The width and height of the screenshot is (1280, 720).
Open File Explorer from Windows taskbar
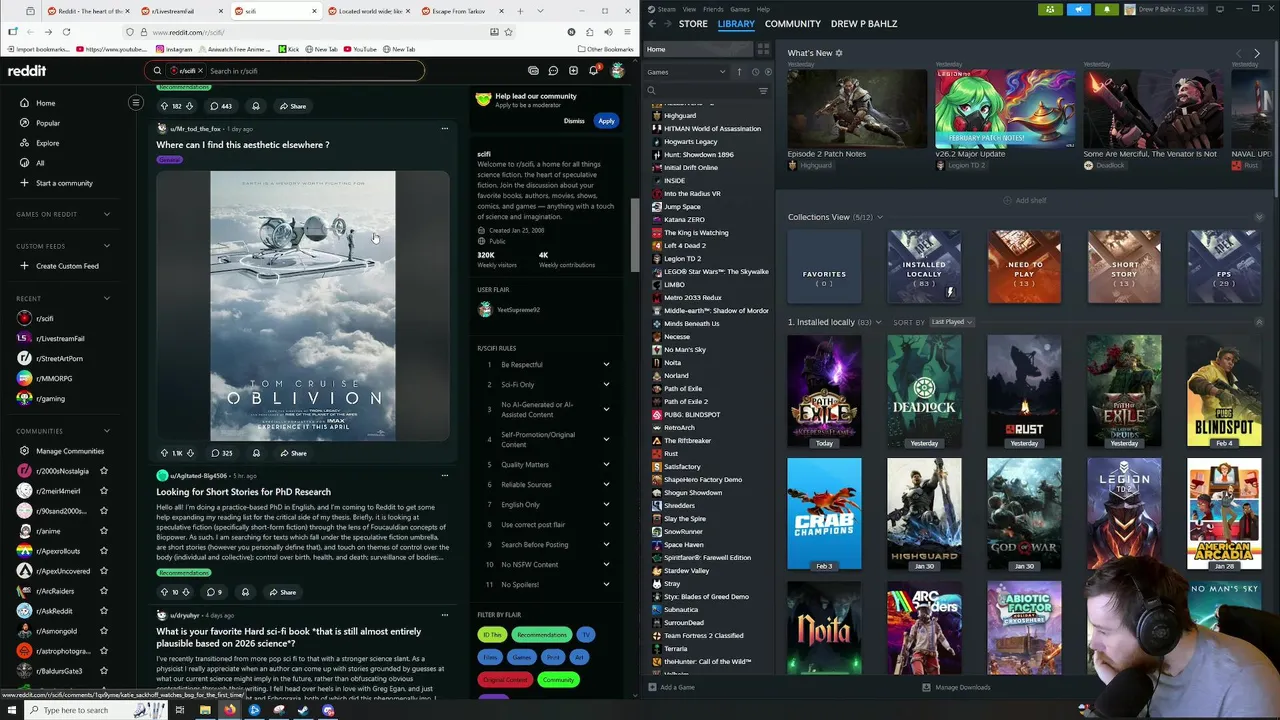(x=205, y=710)
